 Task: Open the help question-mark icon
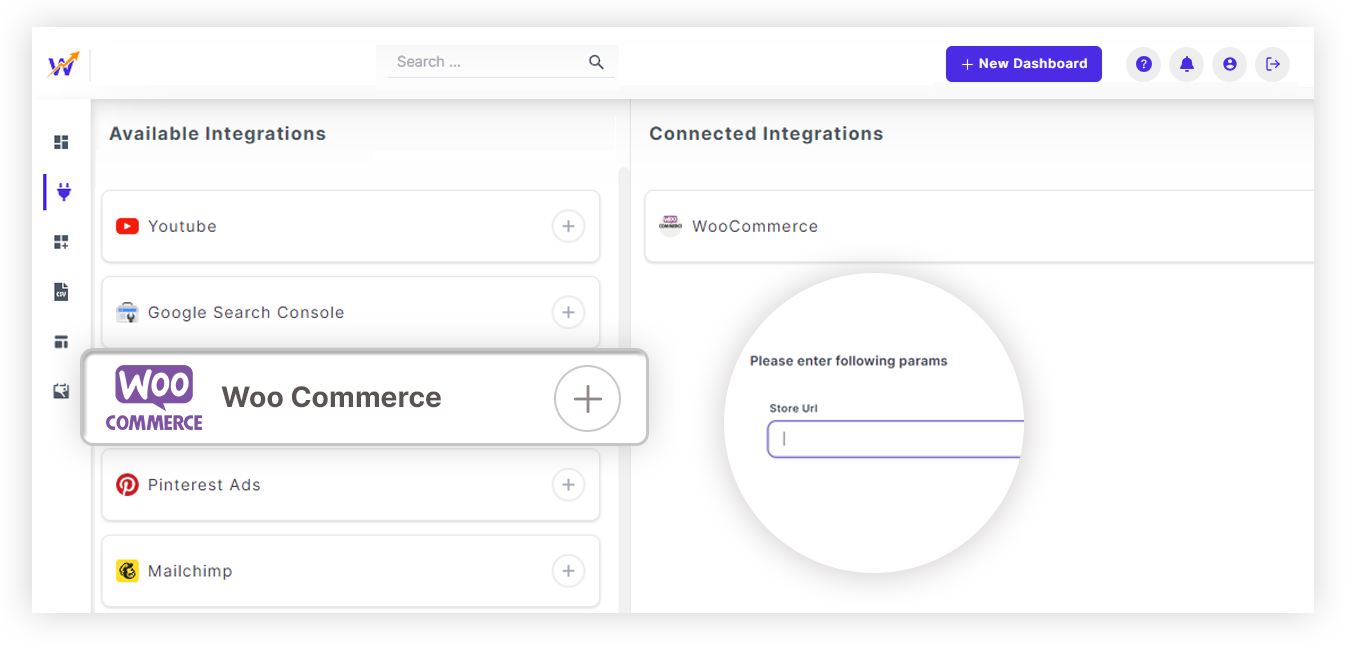[x=1143, y=64]
